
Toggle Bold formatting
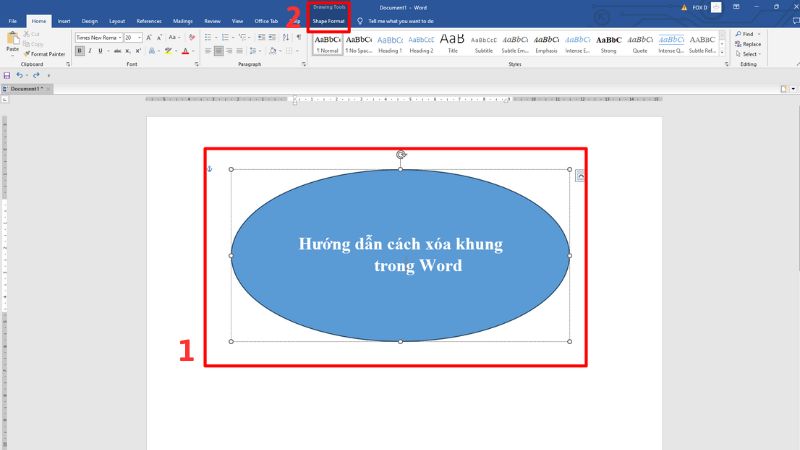pos(80,51)
